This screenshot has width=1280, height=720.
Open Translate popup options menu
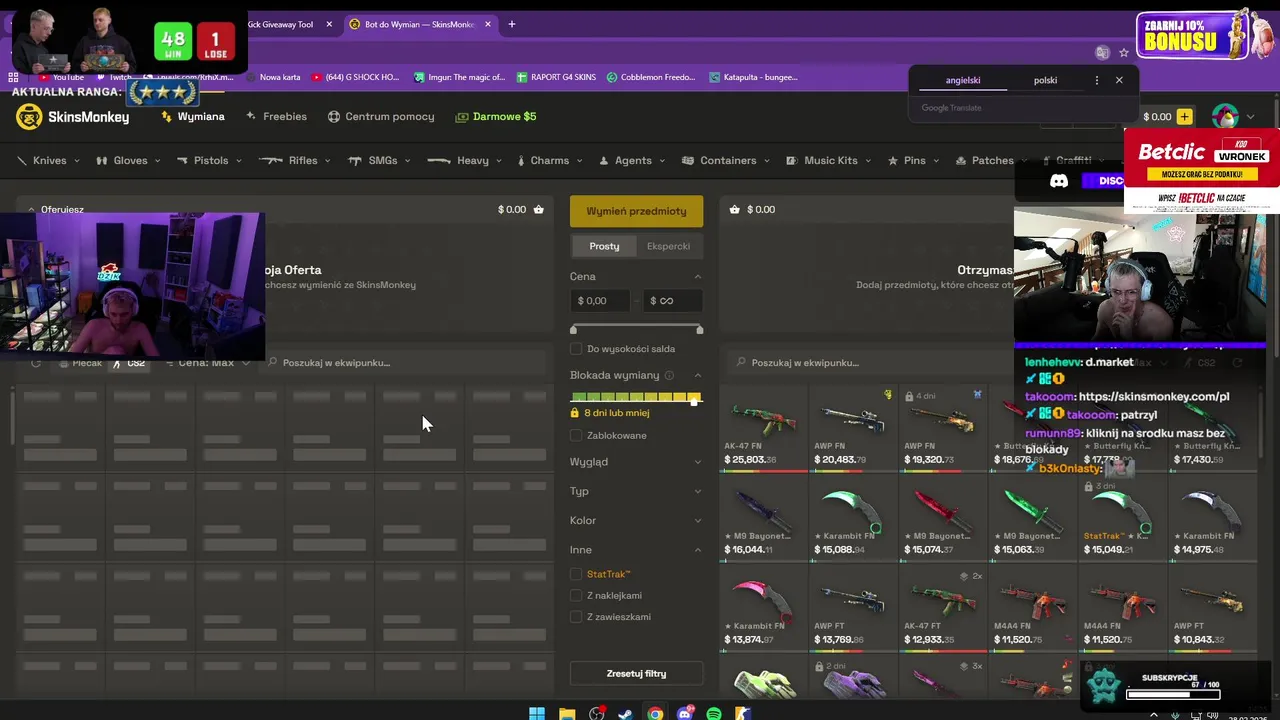point(1097,80)
